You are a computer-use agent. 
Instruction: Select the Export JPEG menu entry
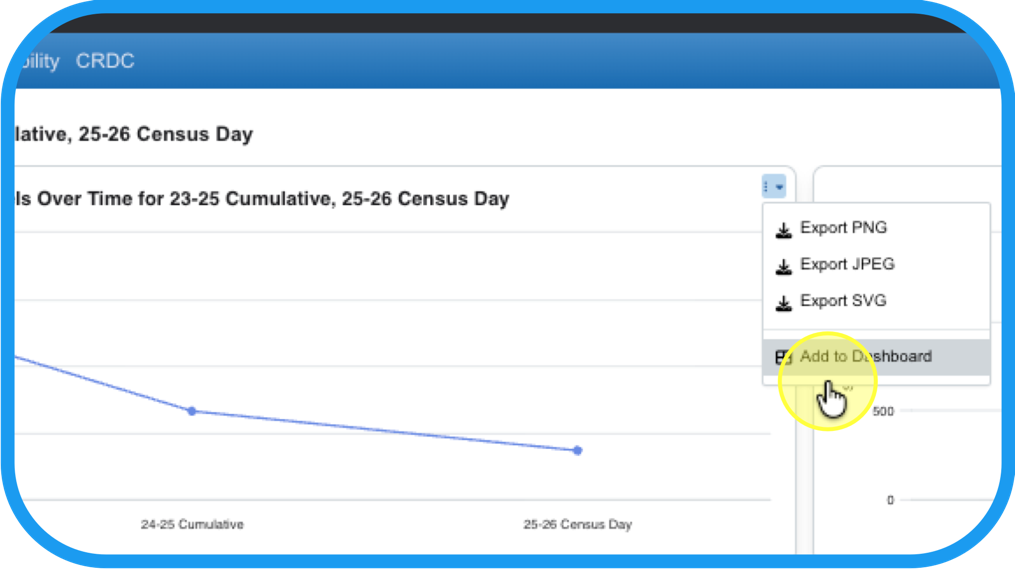[x=847, y=264]
